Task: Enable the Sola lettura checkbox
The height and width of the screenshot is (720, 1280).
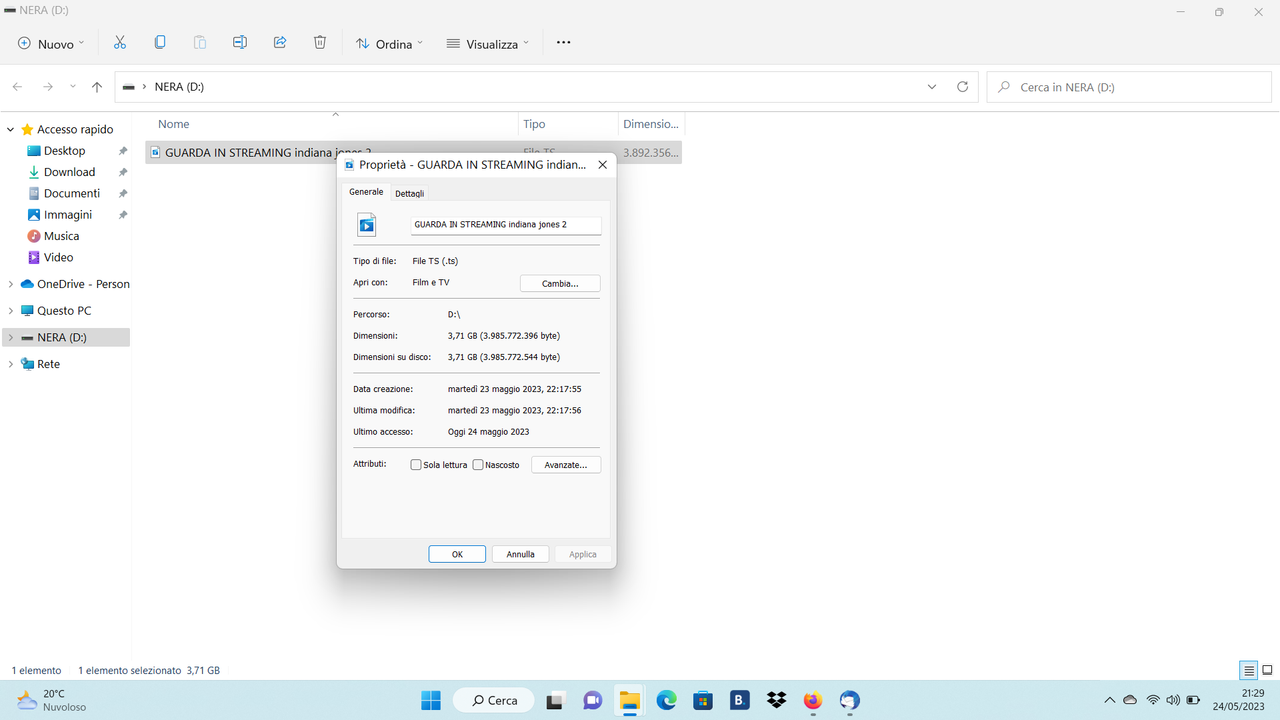Action: coord(416,465)
